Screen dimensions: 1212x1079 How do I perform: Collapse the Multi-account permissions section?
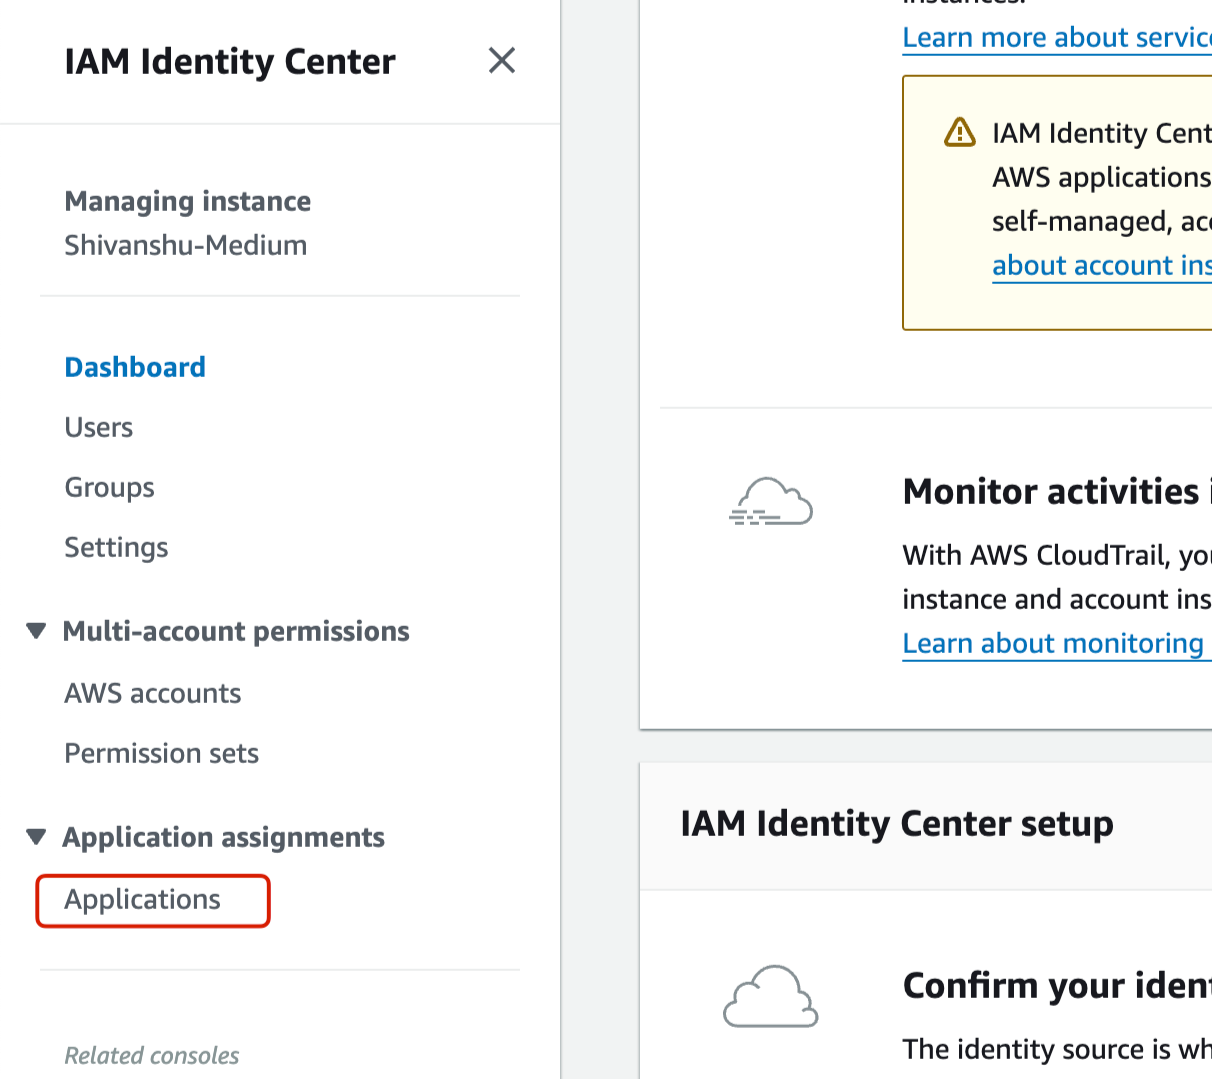pos(36,631)
